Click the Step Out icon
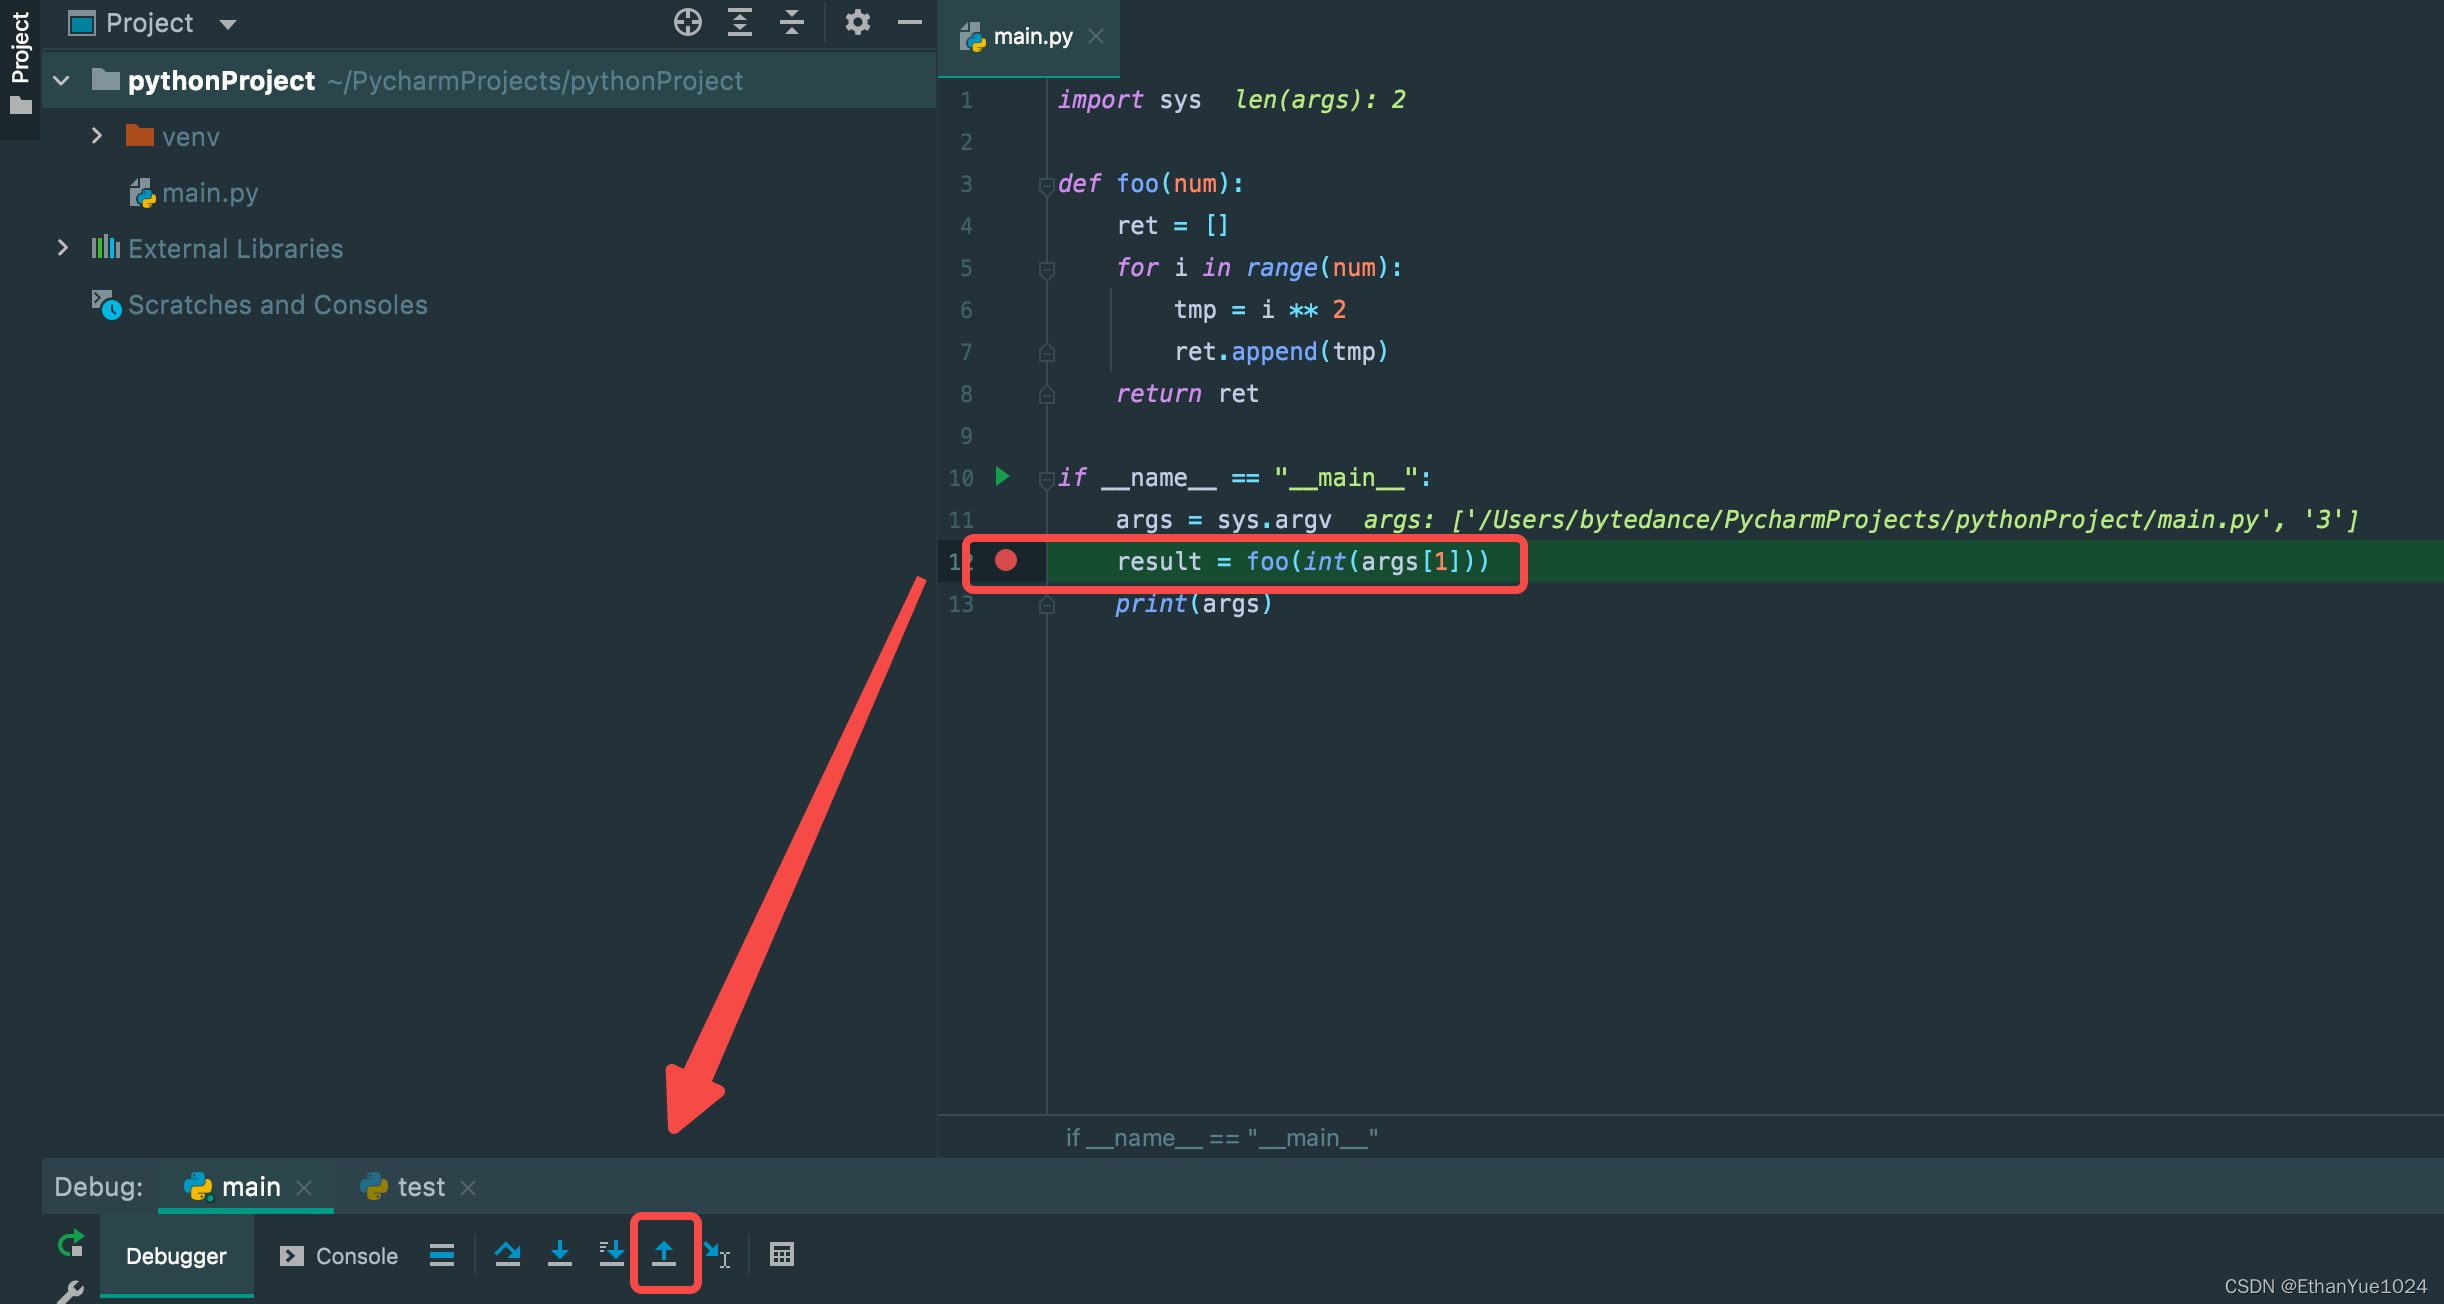This screenshot has width=2444, height=1304. (x=664, y=1254)
